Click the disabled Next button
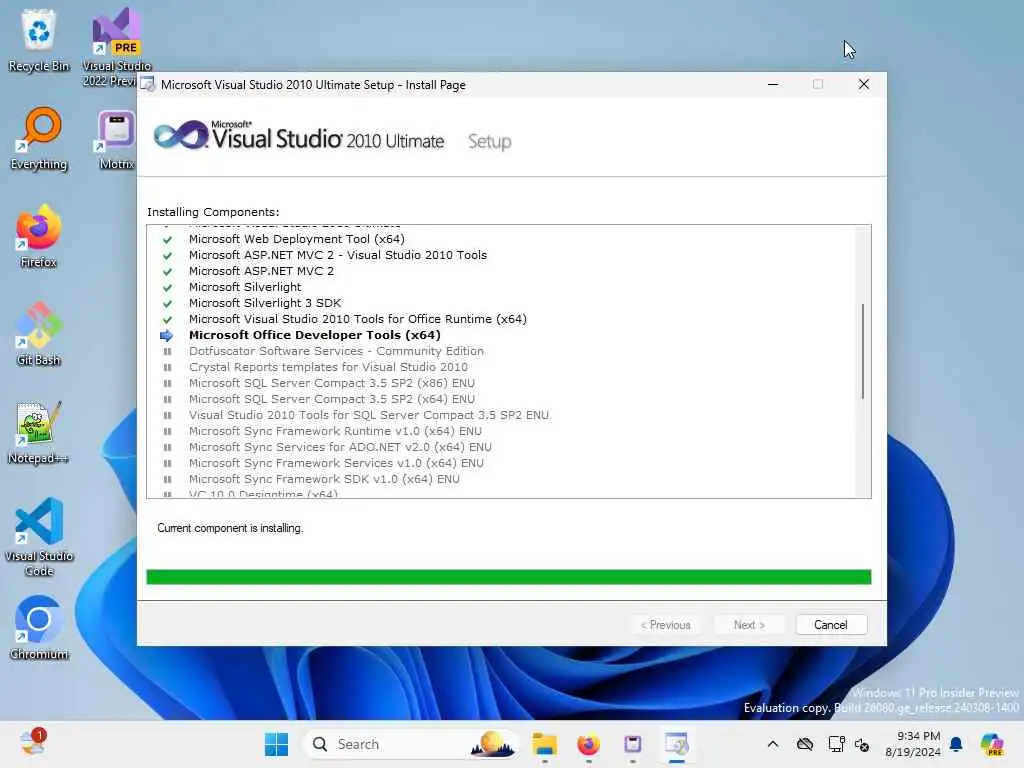The height and width of the screenshot is (768, 1024). point(749,625)
